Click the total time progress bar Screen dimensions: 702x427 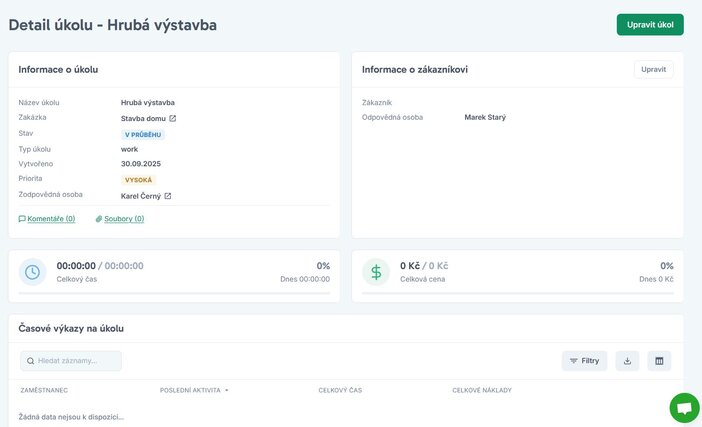point(173,293)
